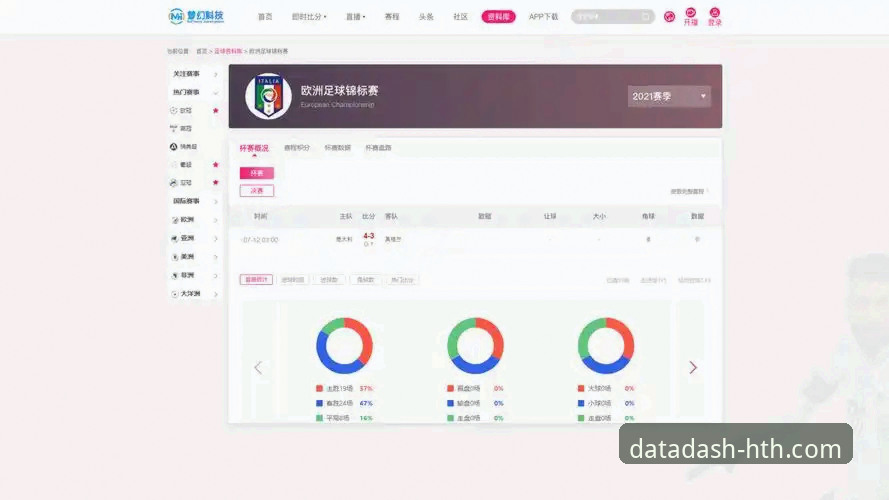Go to 首页 in top navigation
The width and height of the screenshot is (889, 500).
point(265,17)
